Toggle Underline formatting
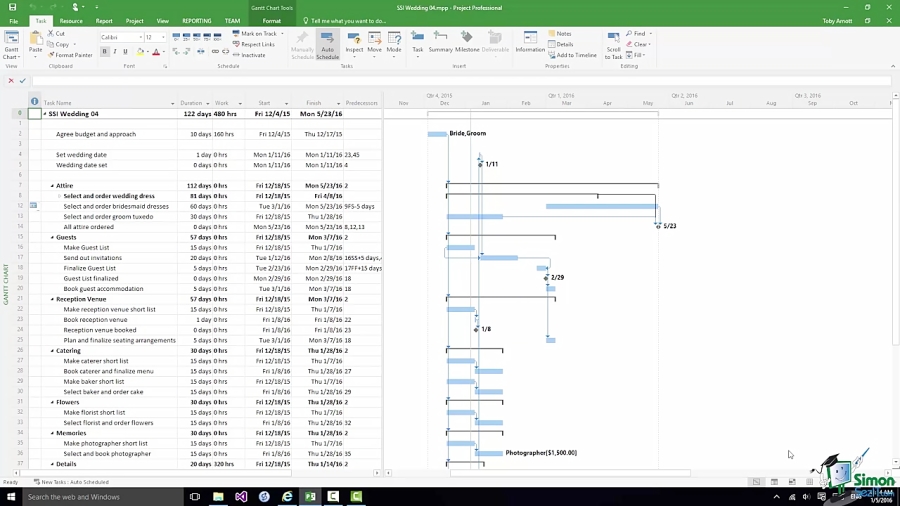Screen dimensions: 900x506 pyautogui.click(x=125, y=52)
